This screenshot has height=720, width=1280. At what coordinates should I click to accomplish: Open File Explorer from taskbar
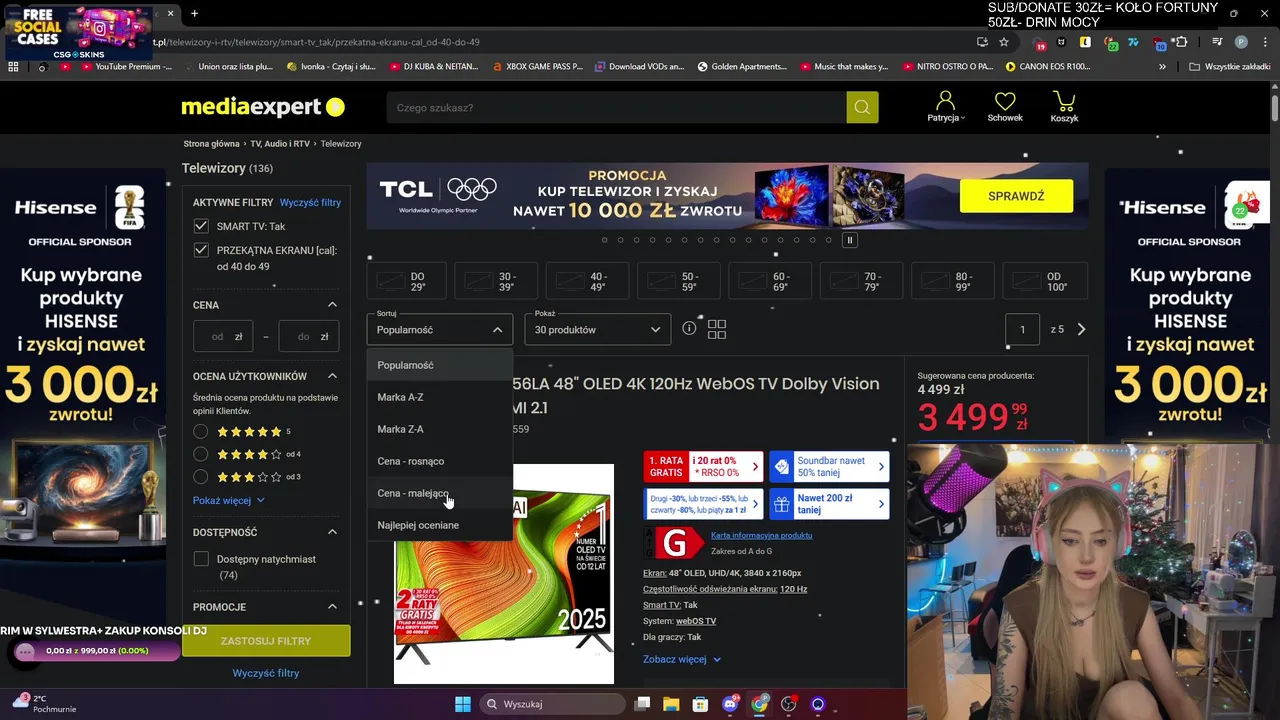672,704
